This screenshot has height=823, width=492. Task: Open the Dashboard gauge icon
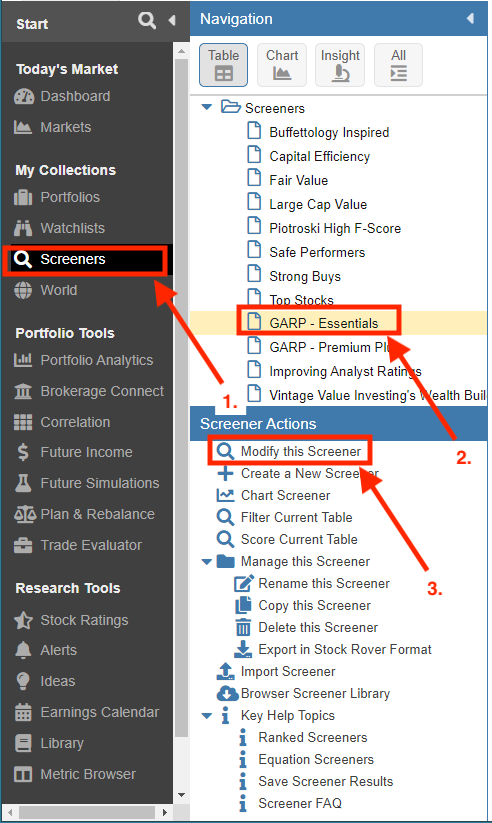(x=24, y=97)
